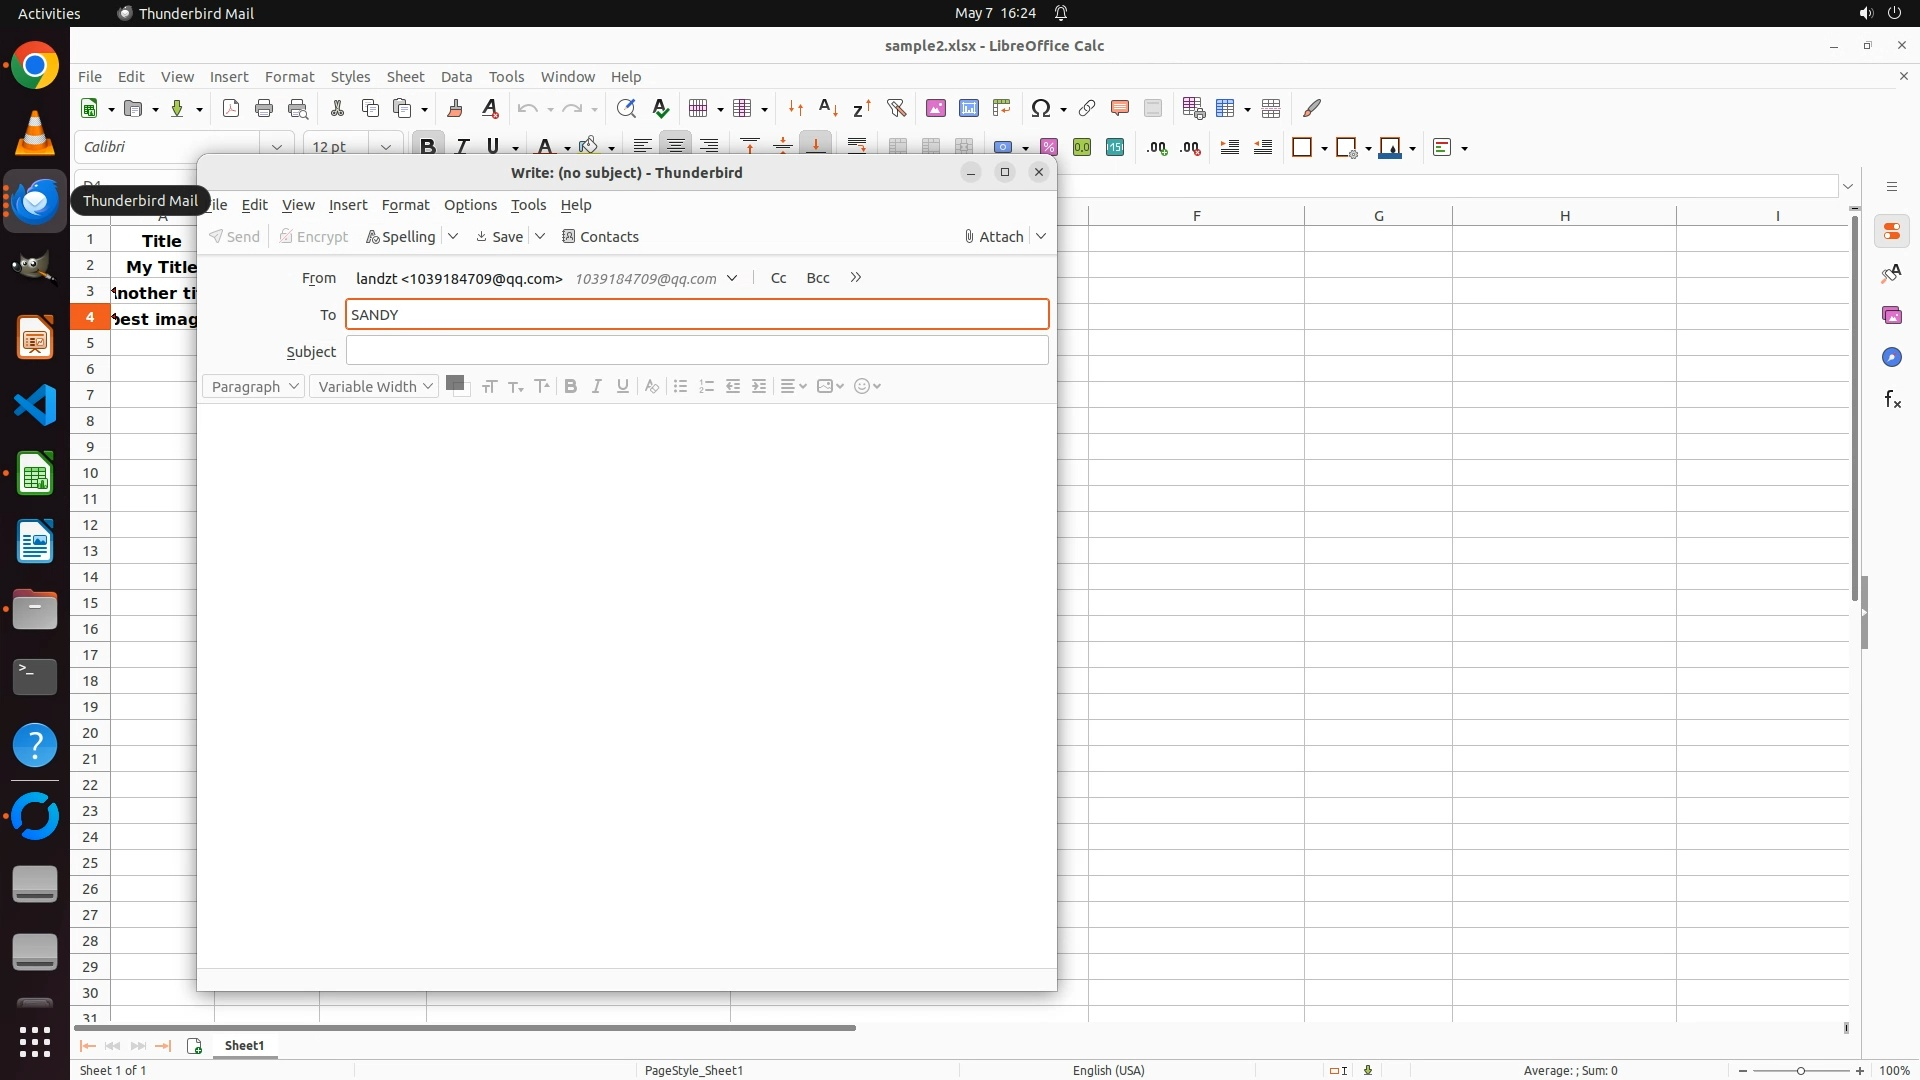1920x1080 pixels.
Task: Toggle Bold in Calc formatting toolbar
Action: [x=428, y=147]
